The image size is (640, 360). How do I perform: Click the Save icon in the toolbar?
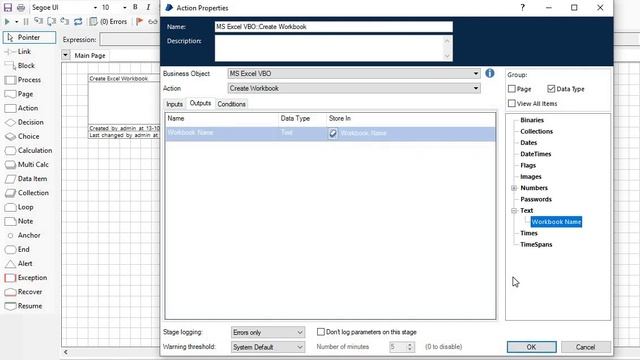8,7
